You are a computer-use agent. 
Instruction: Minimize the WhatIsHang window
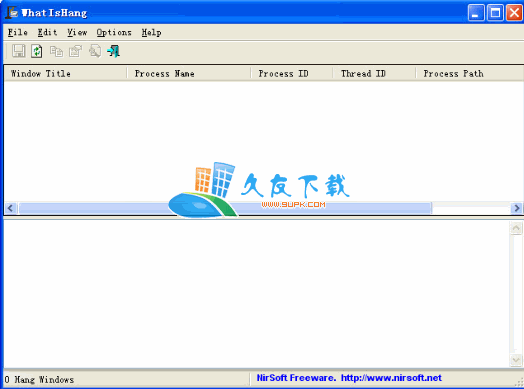(476, 13)
